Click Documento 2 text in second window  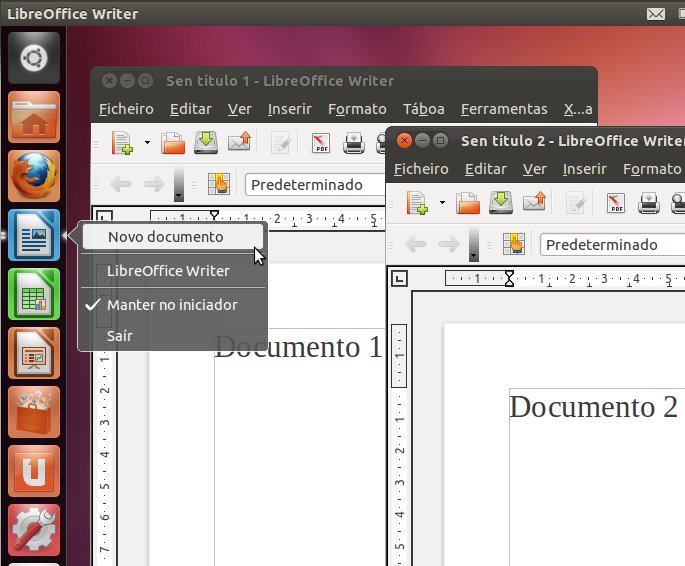[593, 407]
